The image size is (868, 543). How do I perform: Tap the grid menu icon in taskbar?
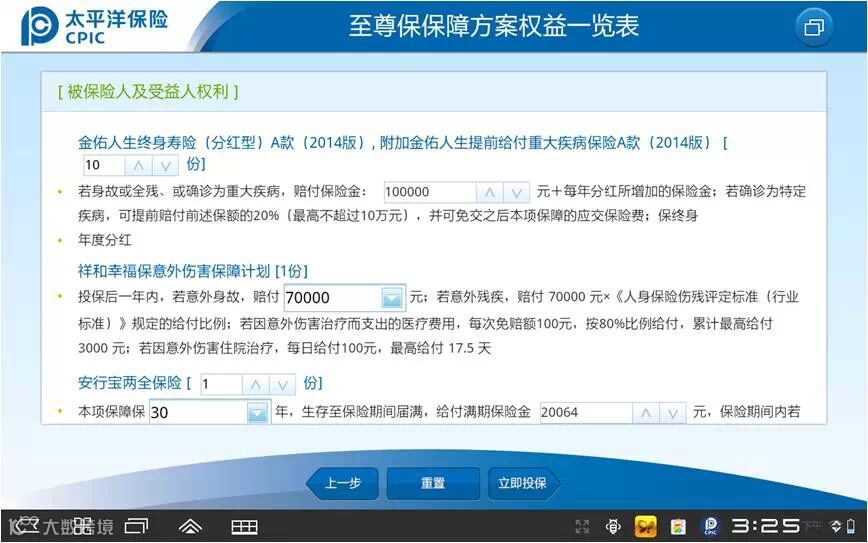[x=244, y=527]
